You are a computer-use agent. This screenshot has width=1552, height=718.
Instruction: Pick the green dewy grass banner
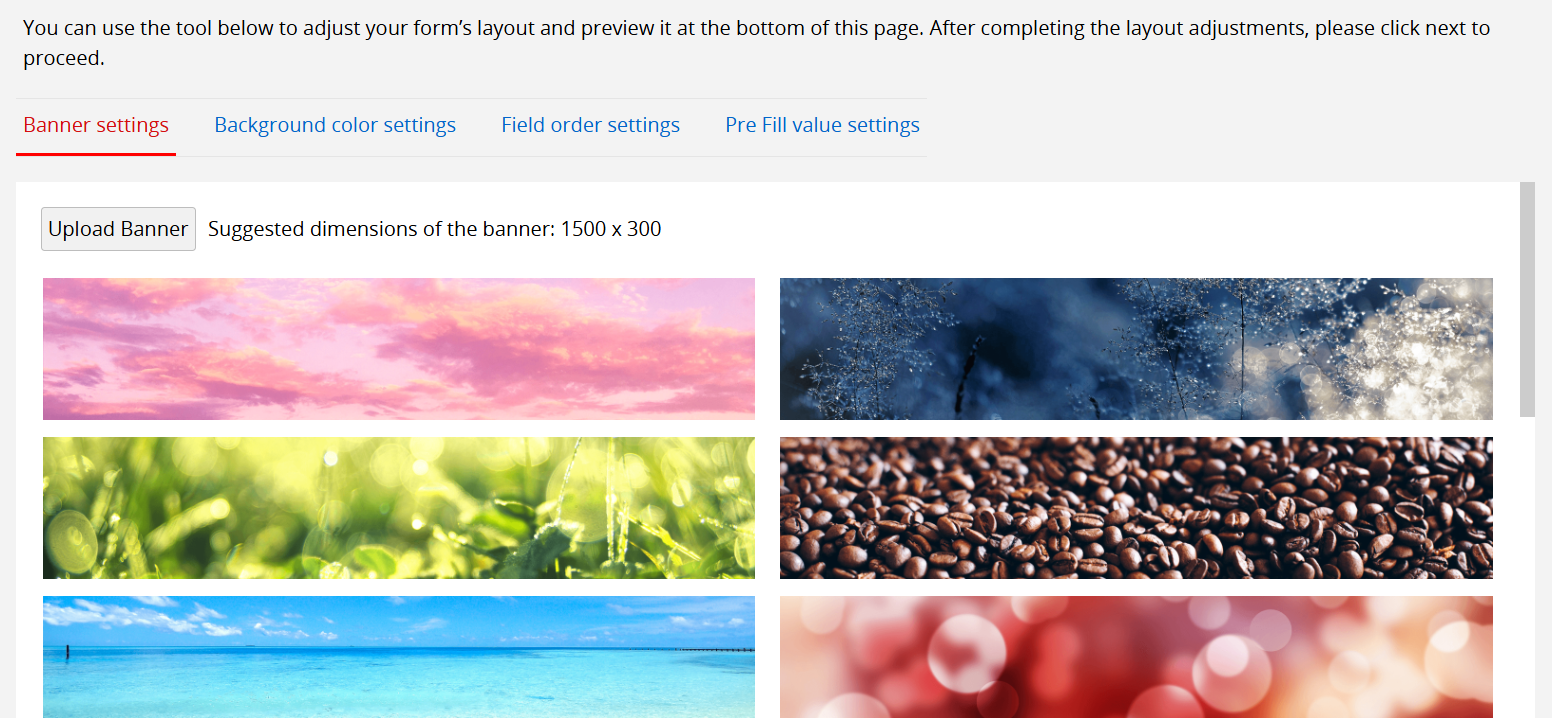[x=399, y=508]
